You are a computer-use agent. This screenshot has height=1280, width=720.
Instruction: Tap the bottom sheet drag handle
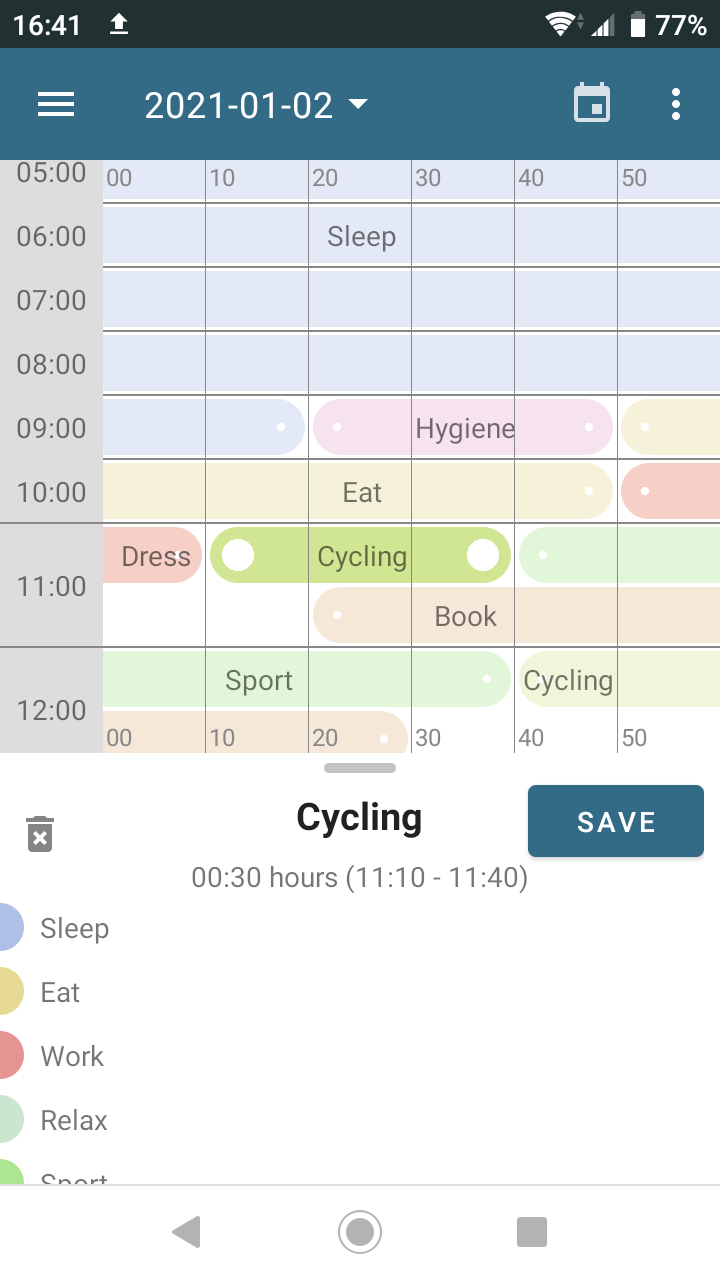[x=360, y=768]
